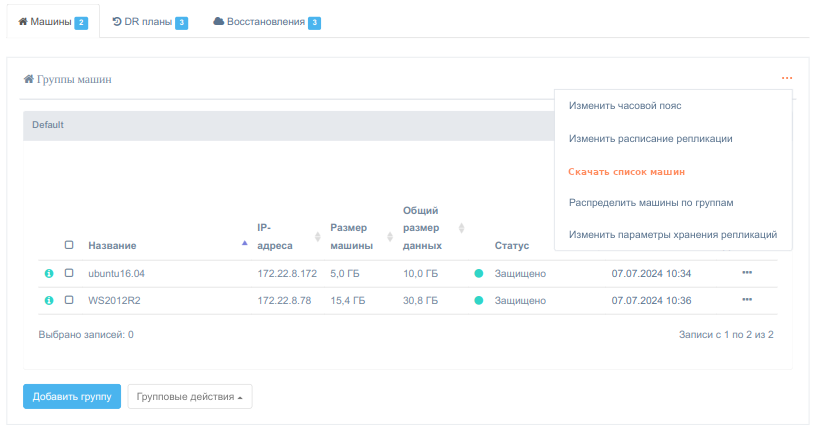Click the Защищено status for WS2012R2
The image size is (818, 434).
tap(520, 301)
